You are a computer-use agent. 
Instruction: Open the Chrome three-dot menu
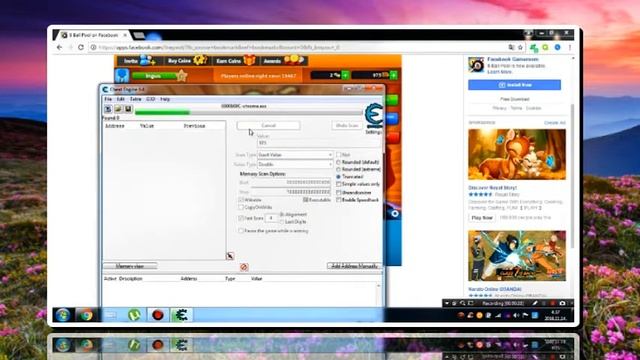coord(570,47)
